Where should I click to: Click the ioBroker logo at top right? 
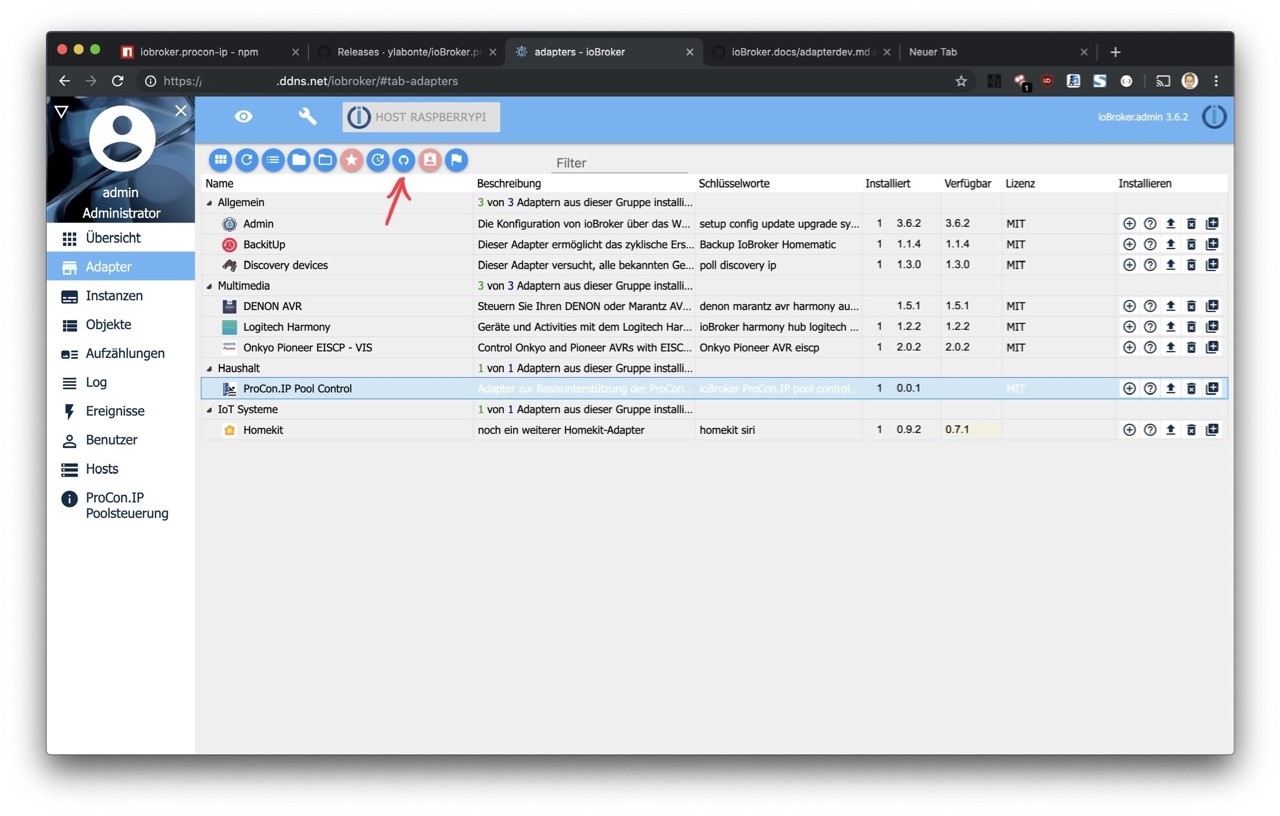[x=1214, y=117]
